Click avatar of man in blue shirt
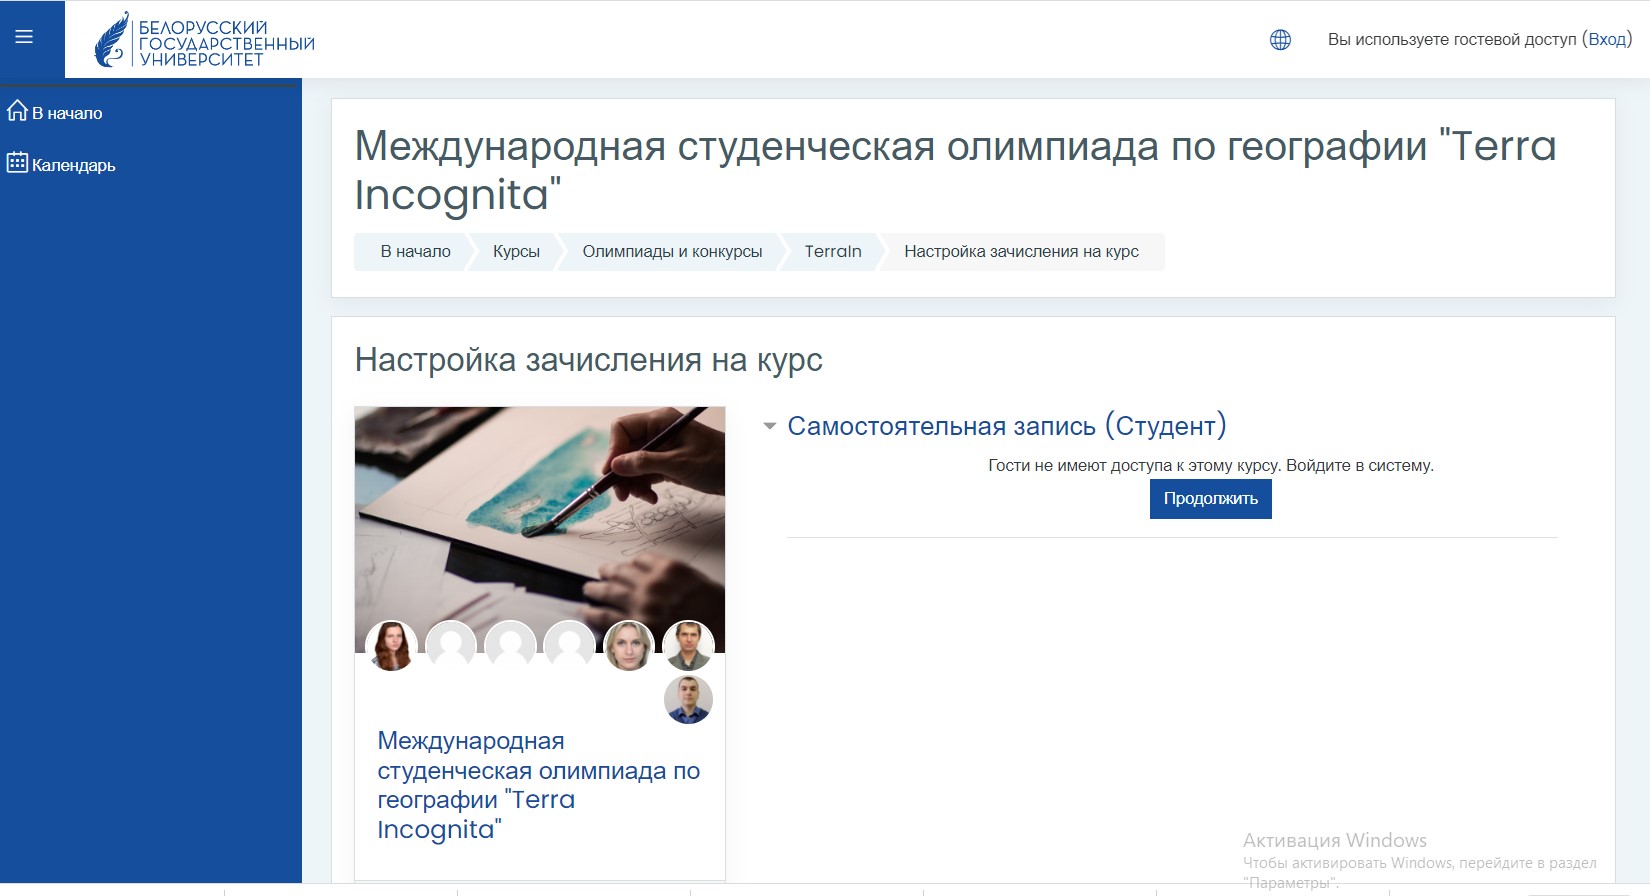 (x=688, y=700)
